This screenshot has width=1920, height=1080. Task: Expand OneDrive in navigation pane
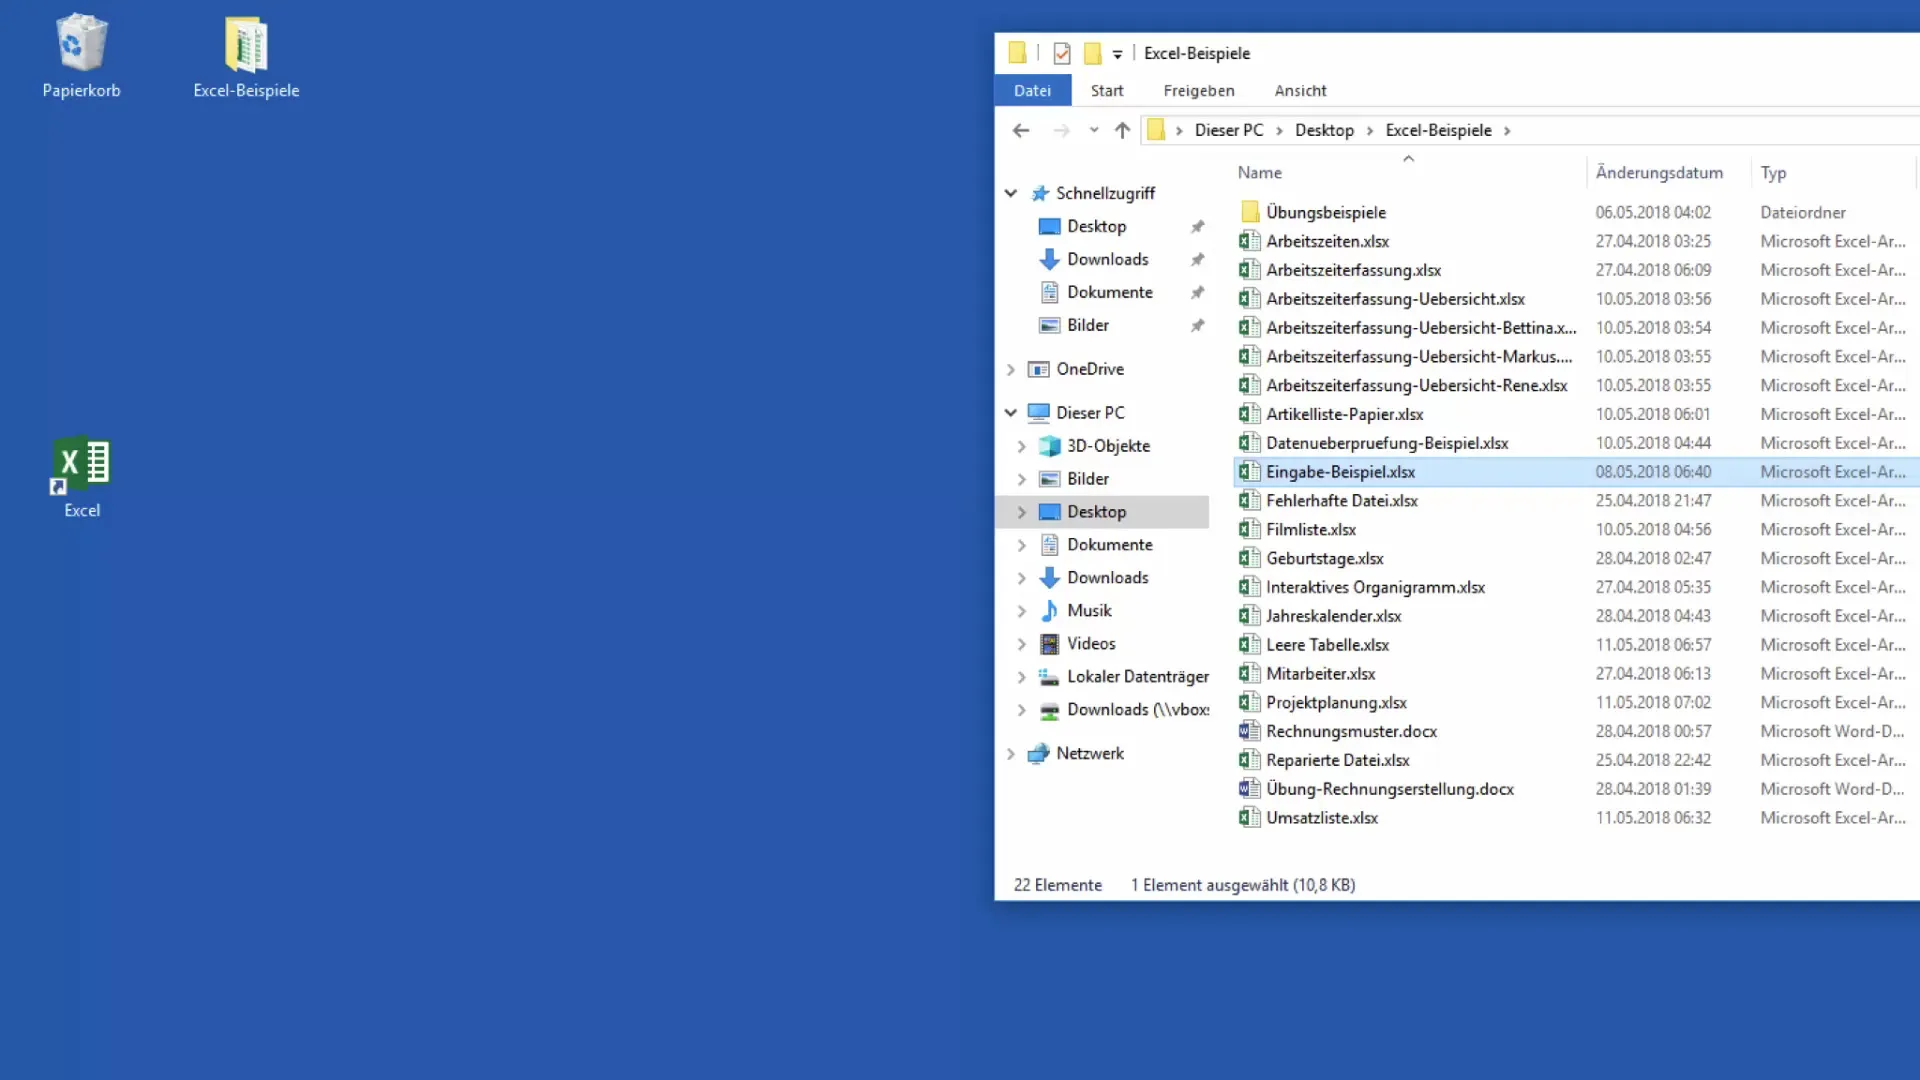(x=1009, y=368)
